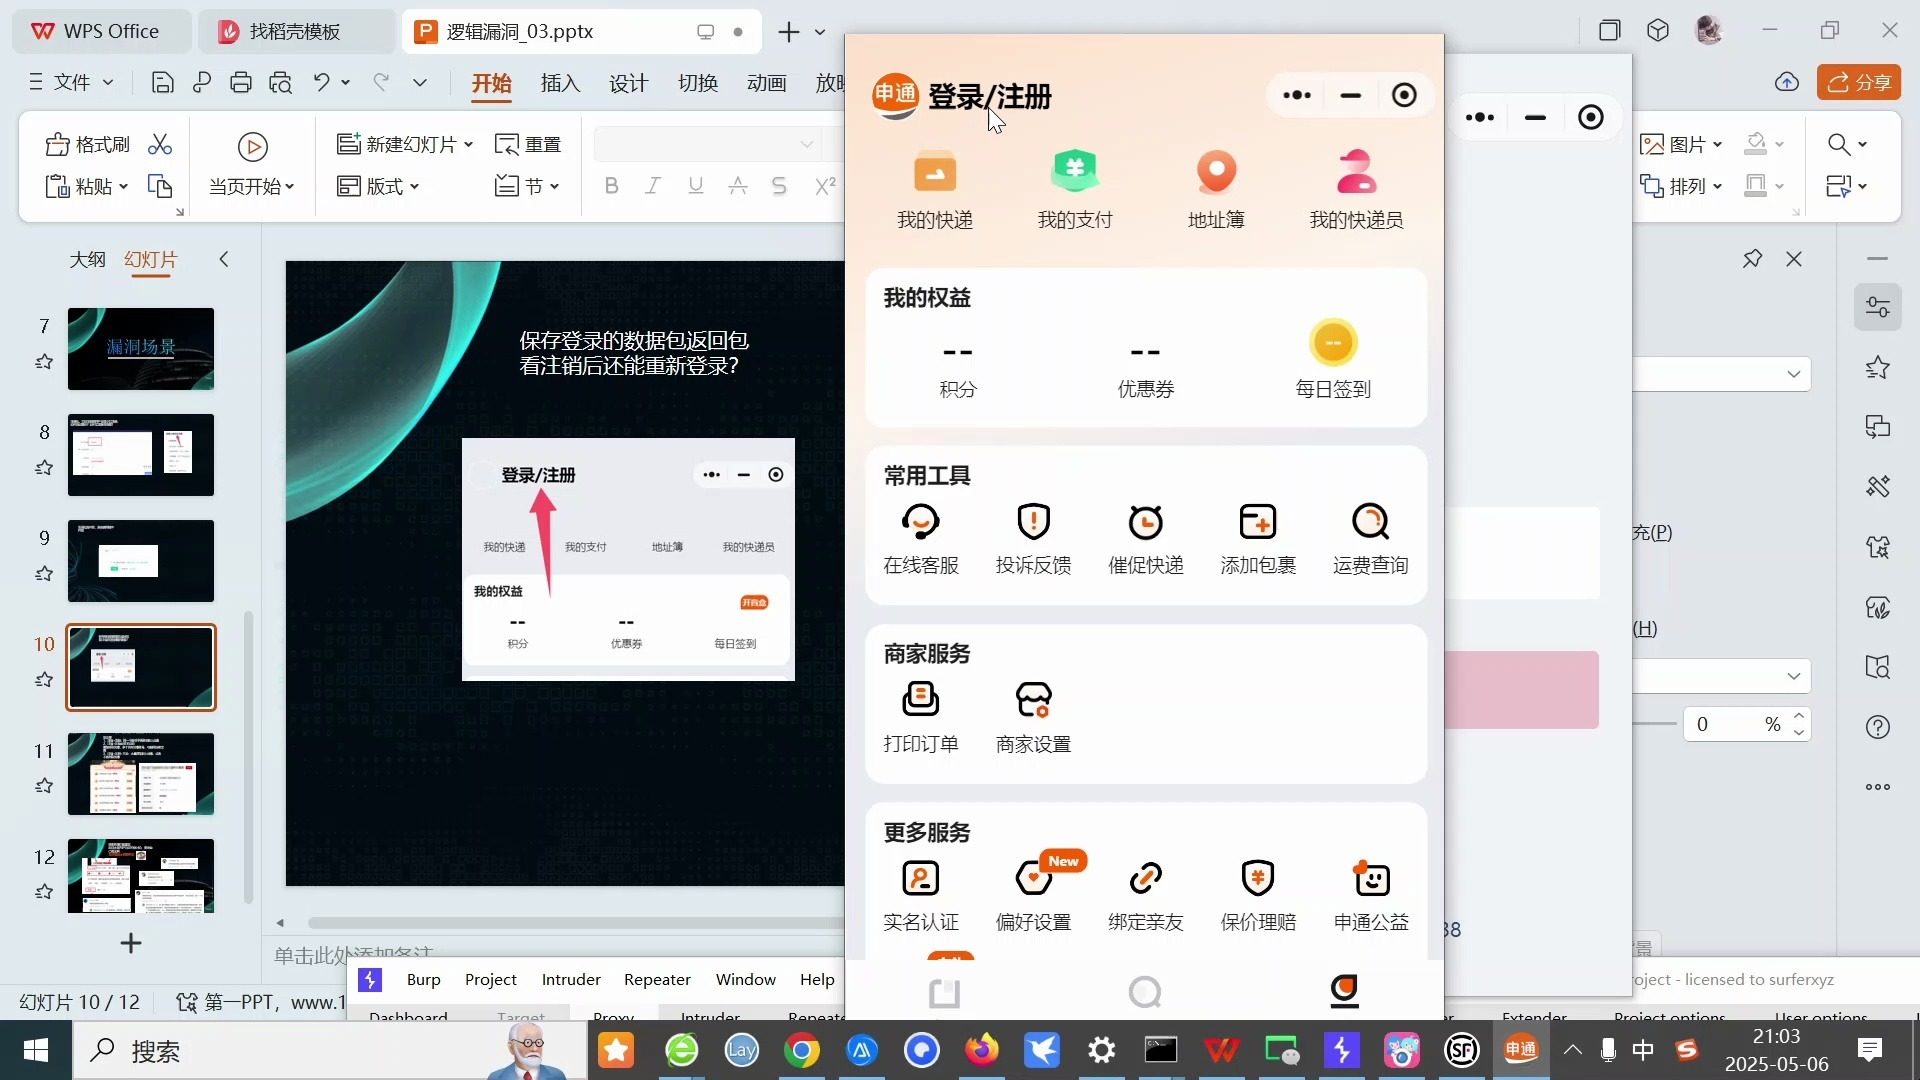Screen dimensions: 1920x1080
Task: Open the 图片 picture dropdown
Action: click(x=1717, y=145)
